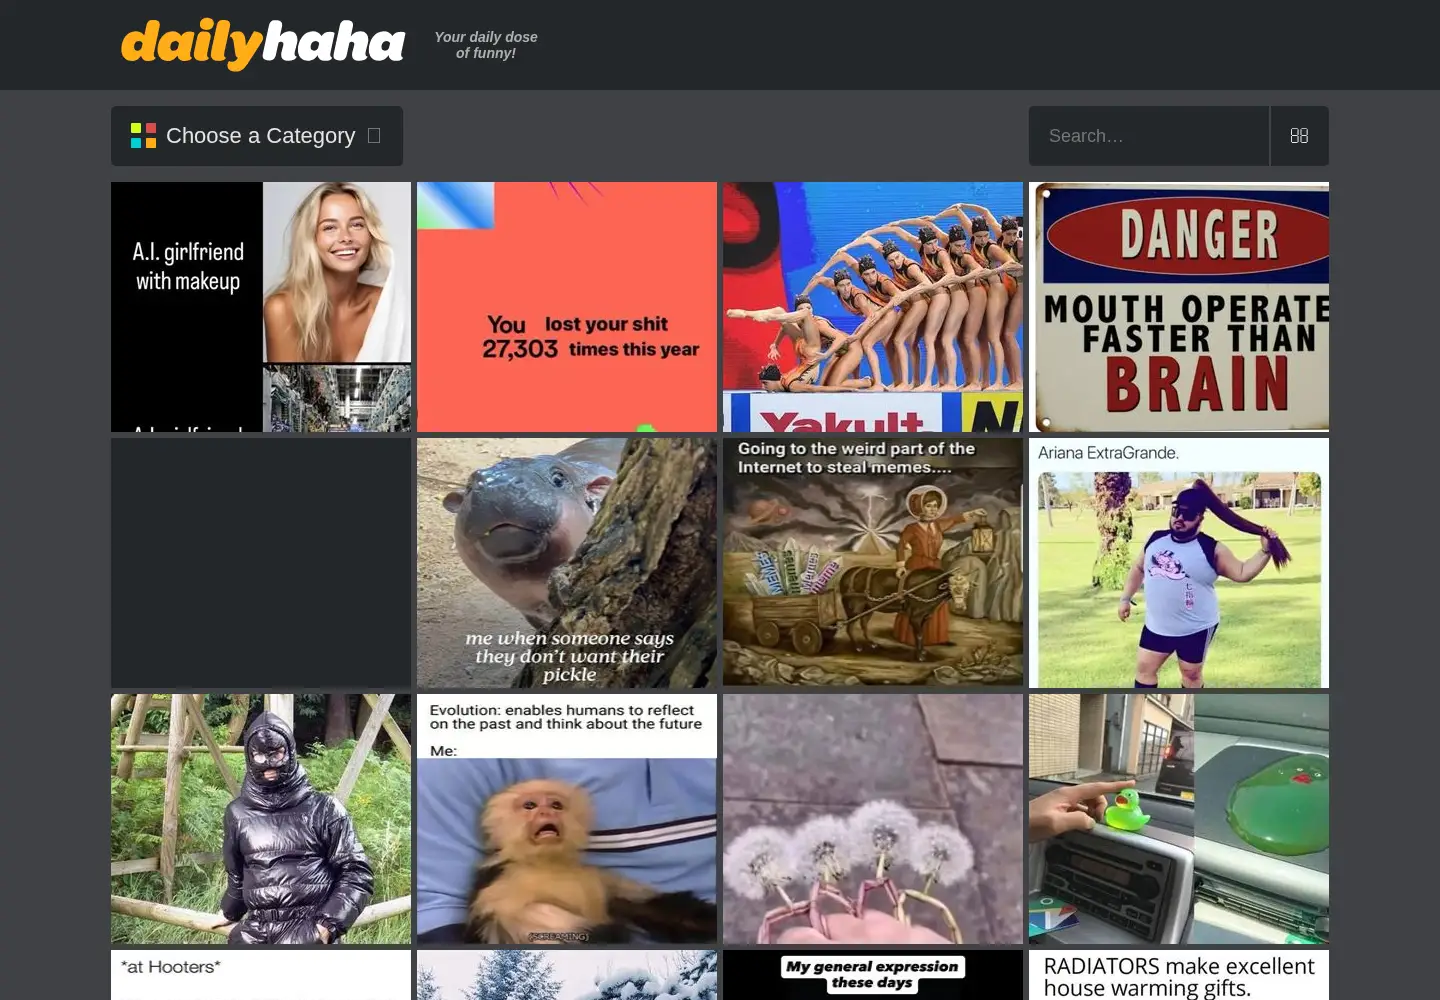Open the dandelion puffs picture
Image resolution: width=1440 pixels, height=1000 pixels.
pos(873,819)
